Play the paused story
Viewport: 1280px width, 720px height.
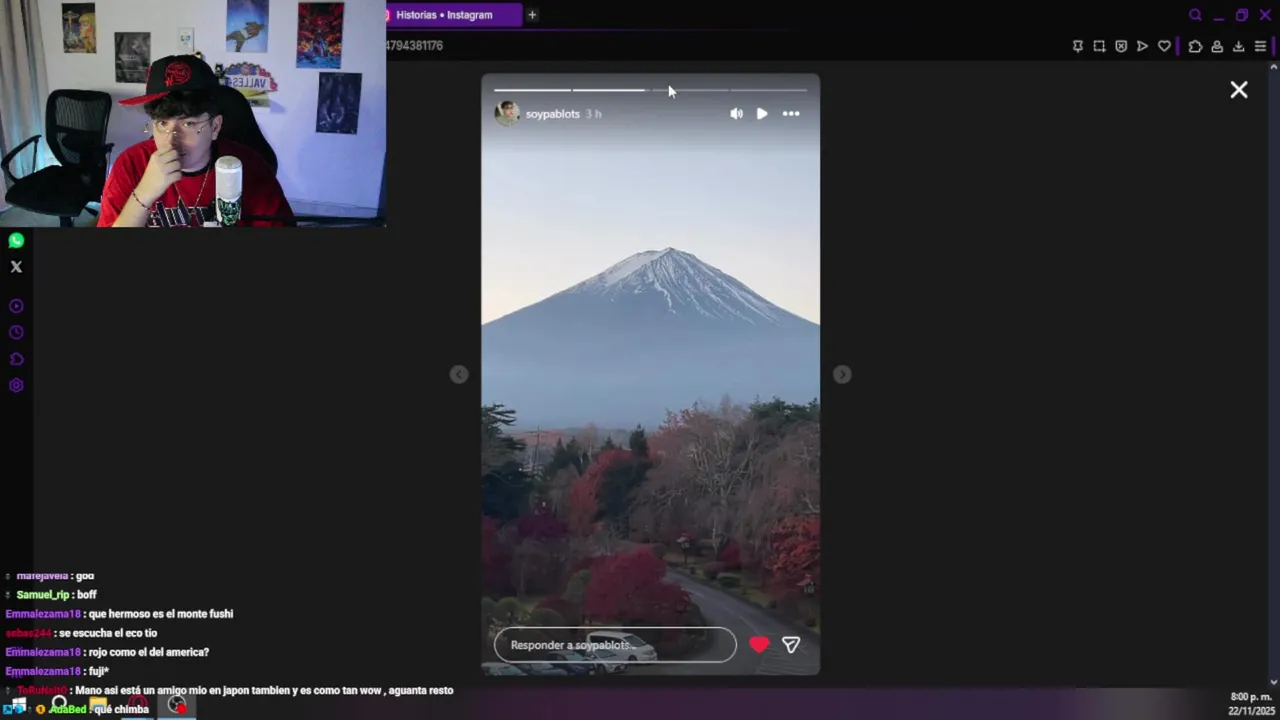762,114
